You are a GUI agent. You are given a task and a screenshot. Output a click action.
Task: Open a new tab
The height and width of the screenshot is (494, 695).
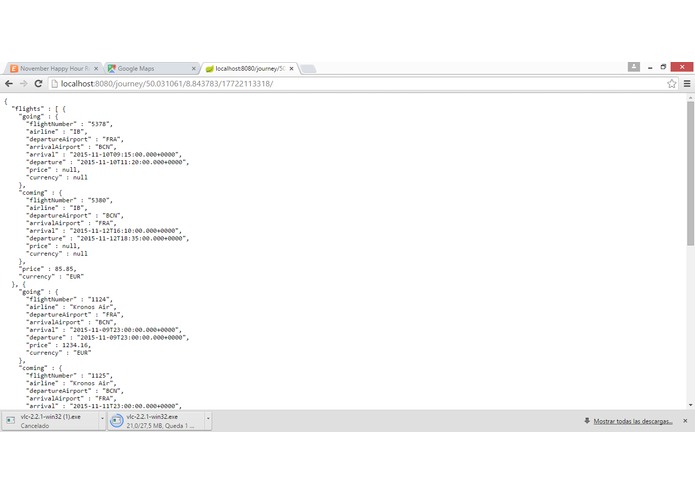[x=308, y=69]
